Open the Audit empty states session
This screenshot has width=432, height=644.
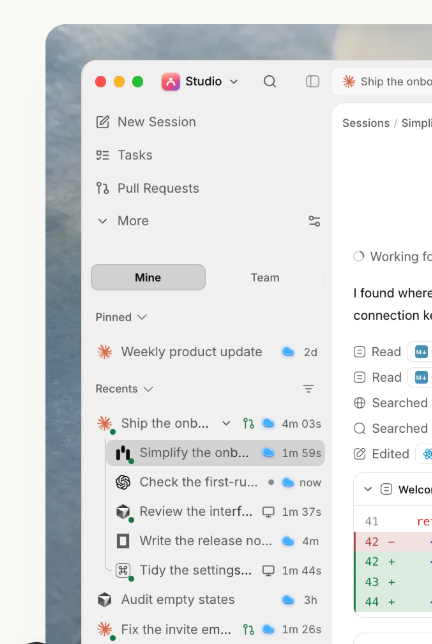click(x=207, y=600)
